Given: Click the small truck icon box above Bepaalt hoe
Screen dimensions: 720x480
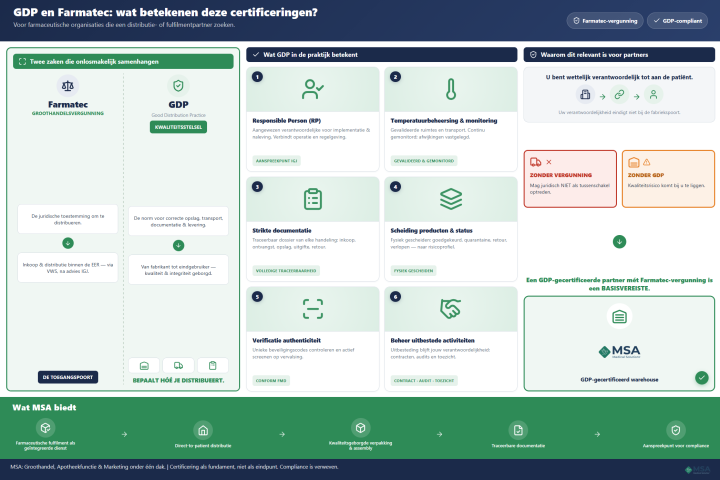Looking at the screenshot, I should [178, 366].
